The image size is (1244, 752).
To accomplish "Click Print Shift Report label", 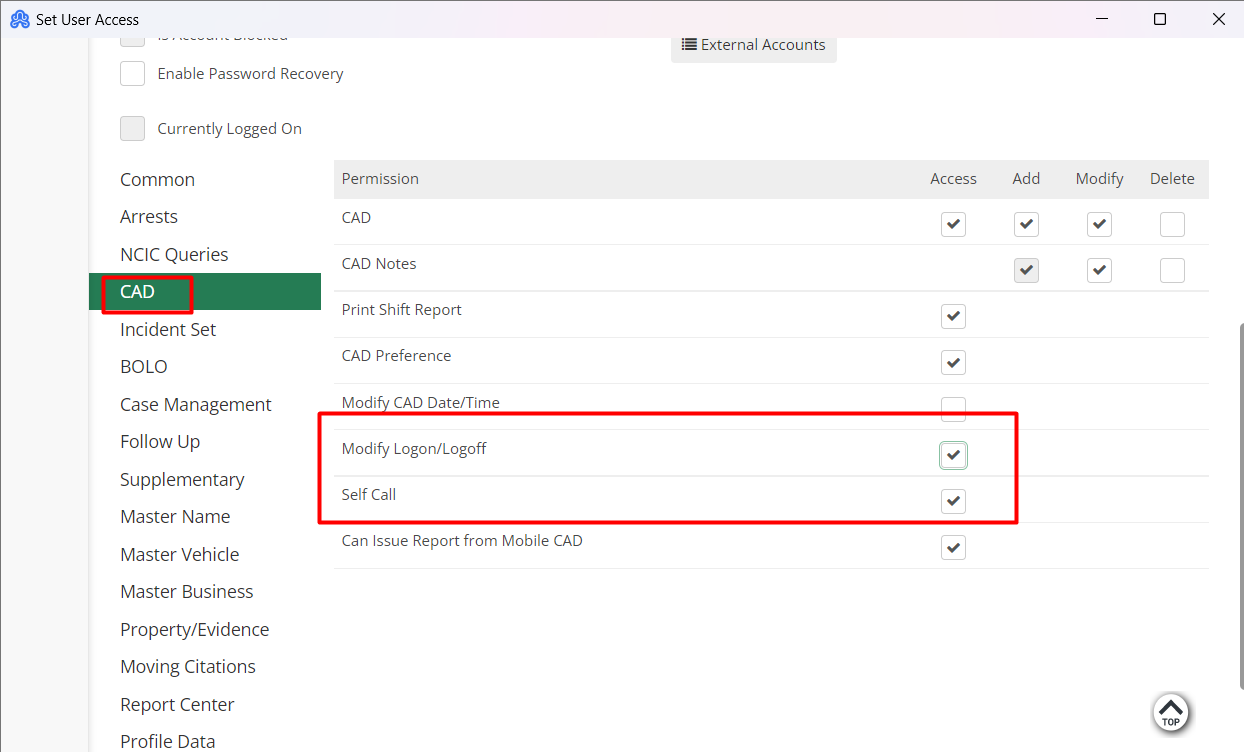I will (x=402, y=310).
